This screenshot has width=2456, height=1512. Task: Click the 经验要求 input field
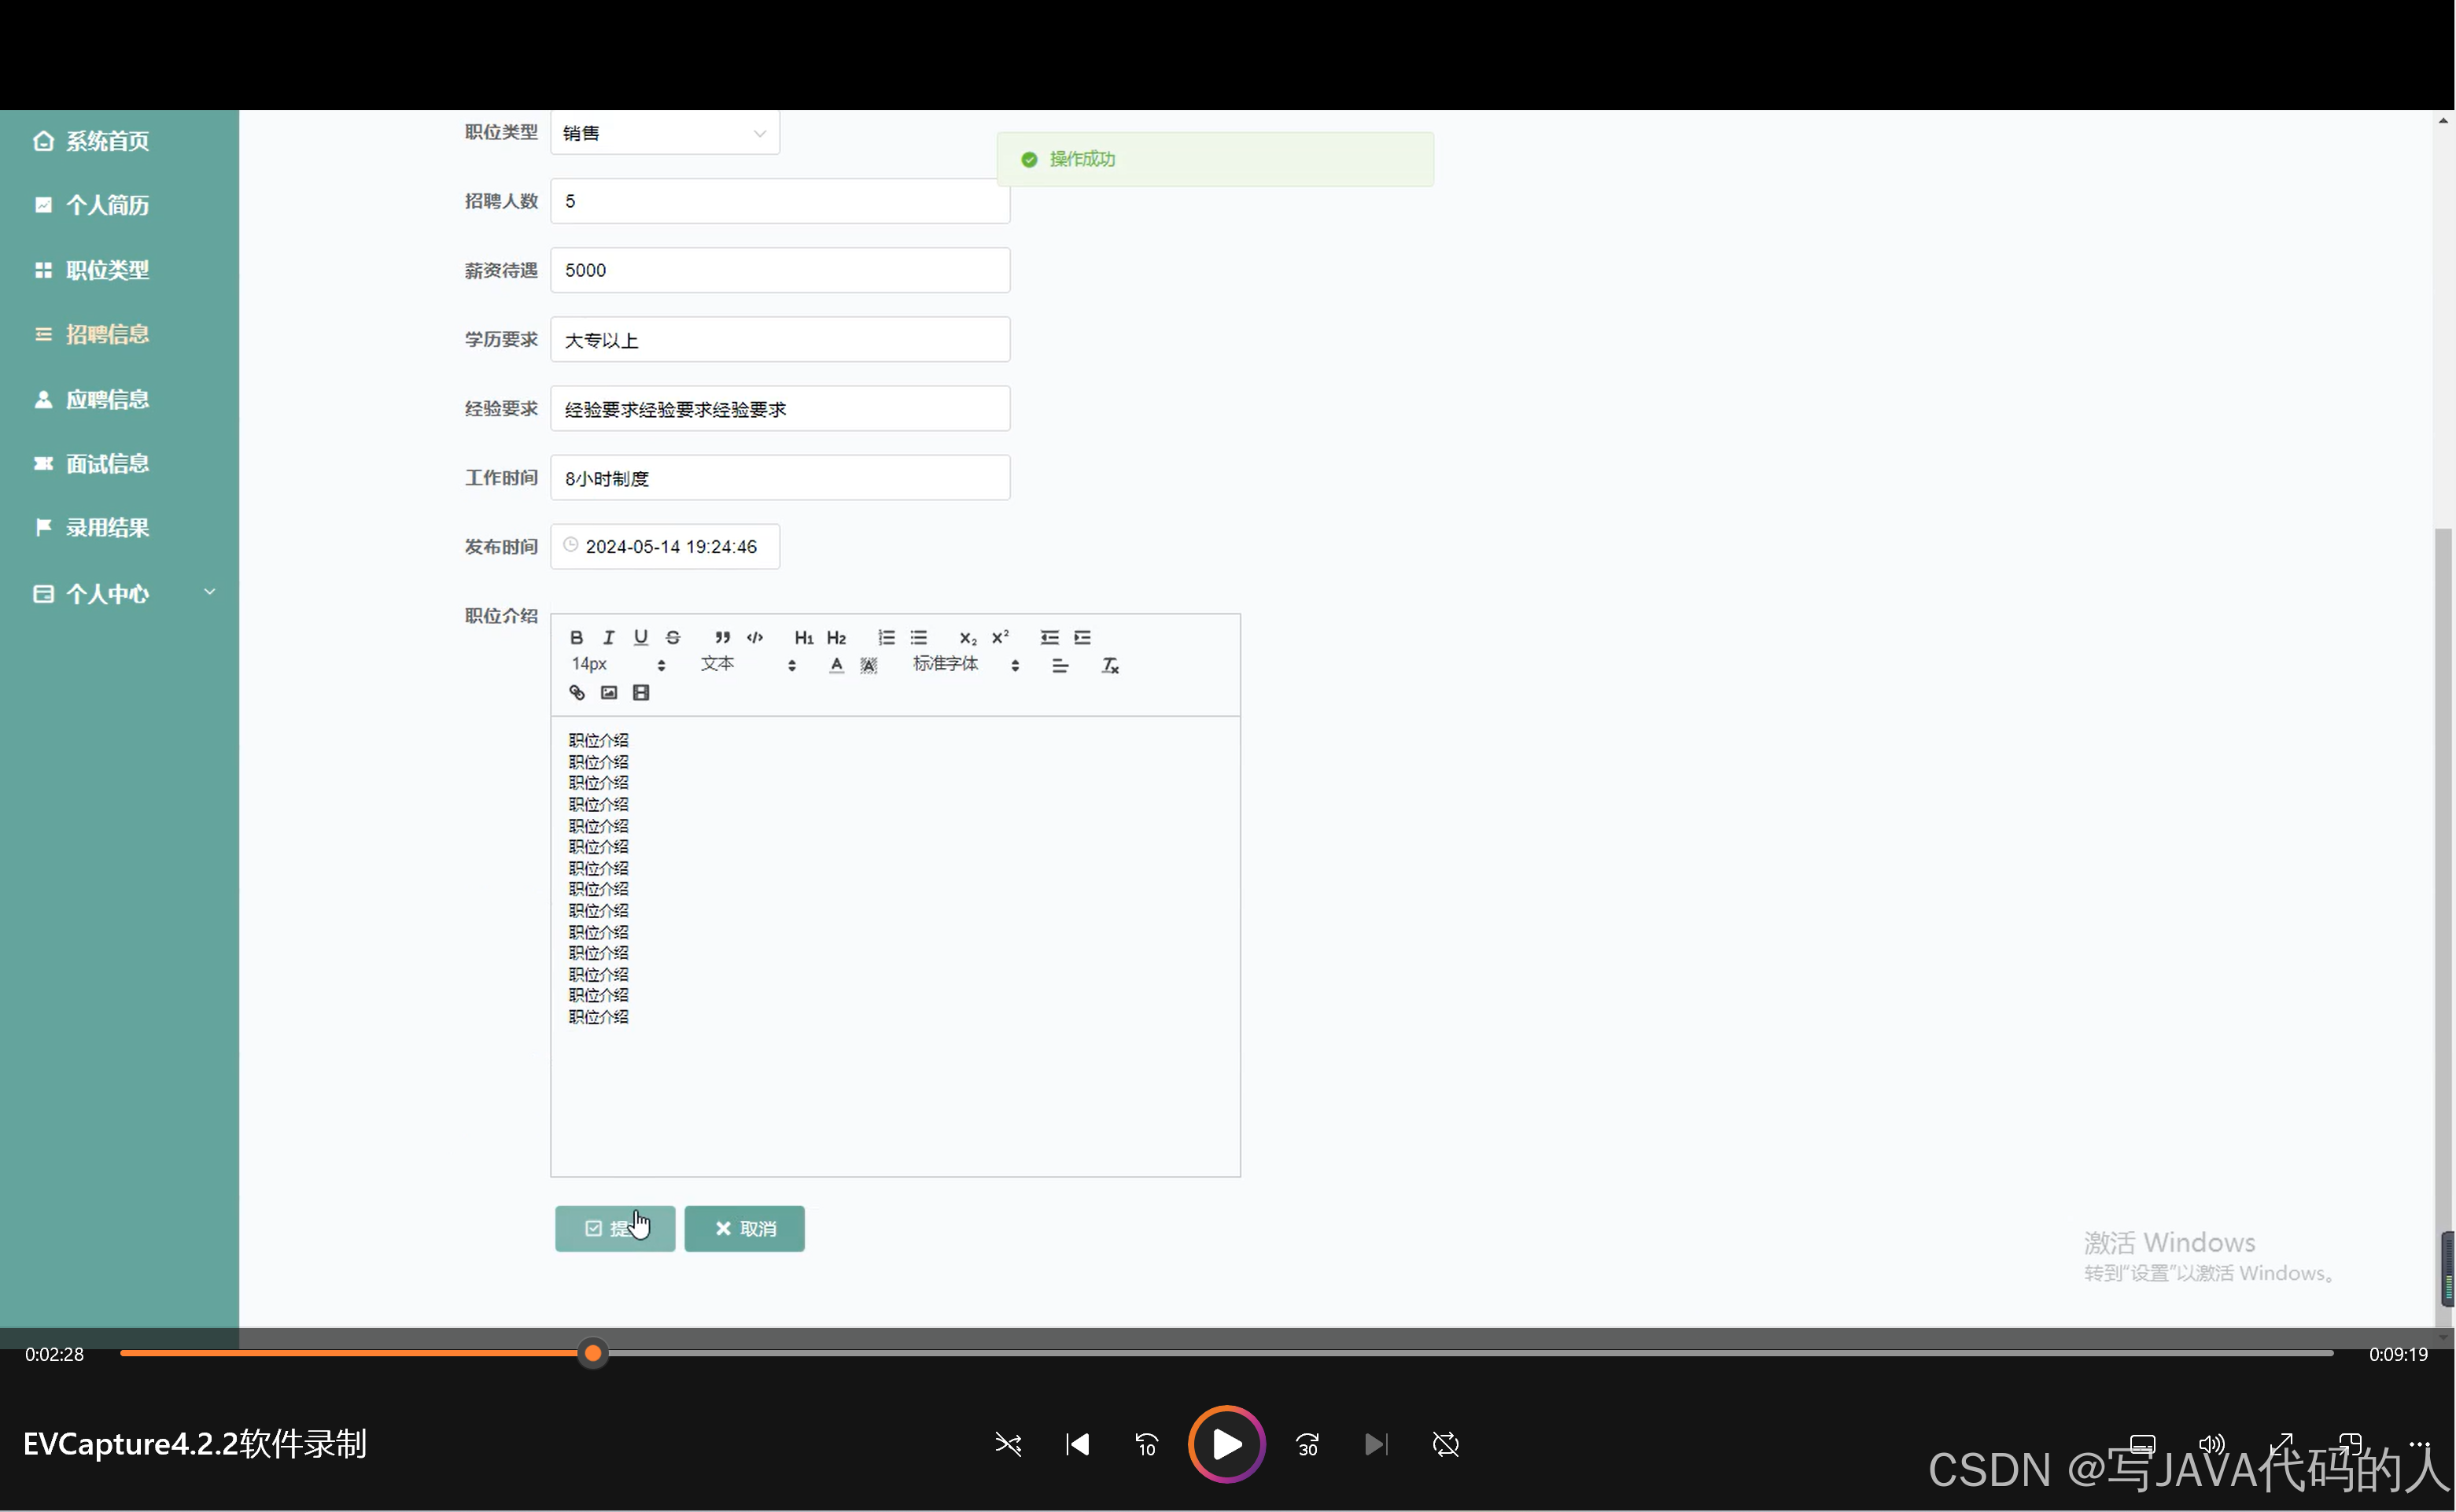pos(780,409)
